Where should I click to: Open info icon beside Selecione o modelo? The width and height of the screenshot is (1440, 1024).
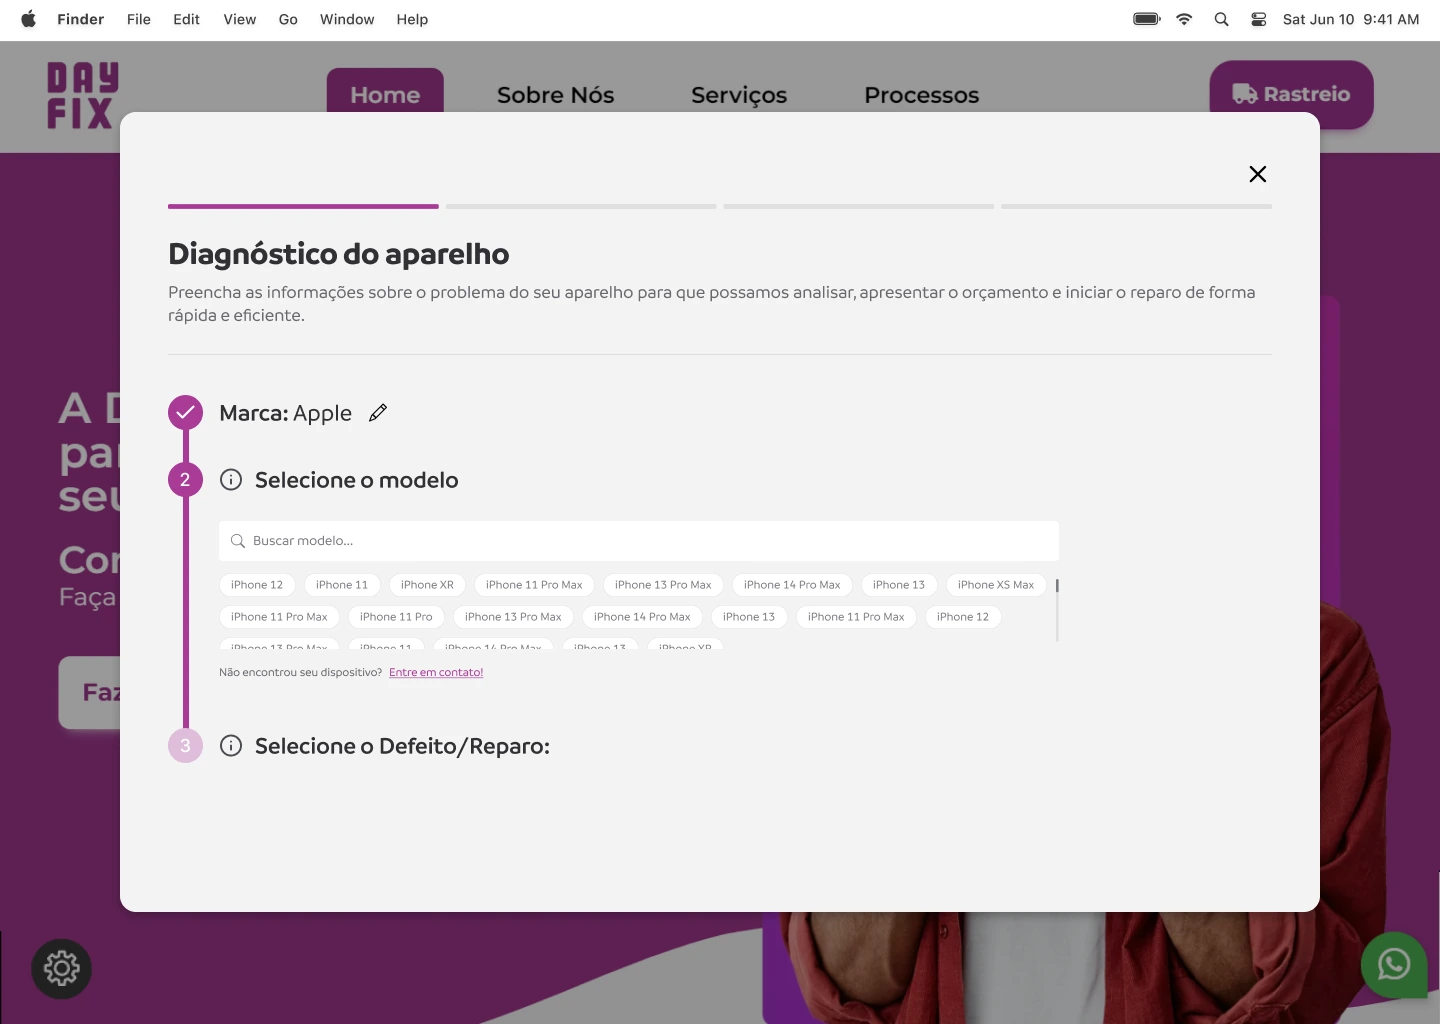(231, 480)
